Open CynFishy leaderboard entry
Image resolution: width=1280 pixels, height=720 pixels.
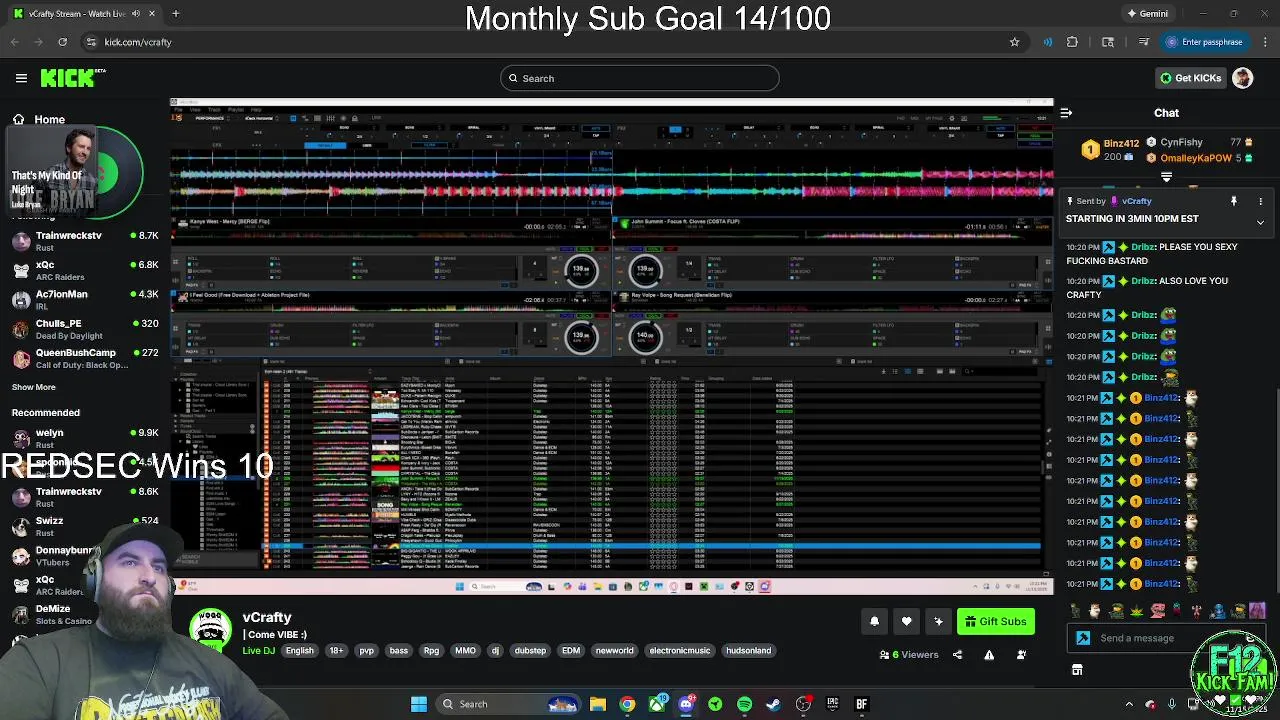pos(1199,143)
